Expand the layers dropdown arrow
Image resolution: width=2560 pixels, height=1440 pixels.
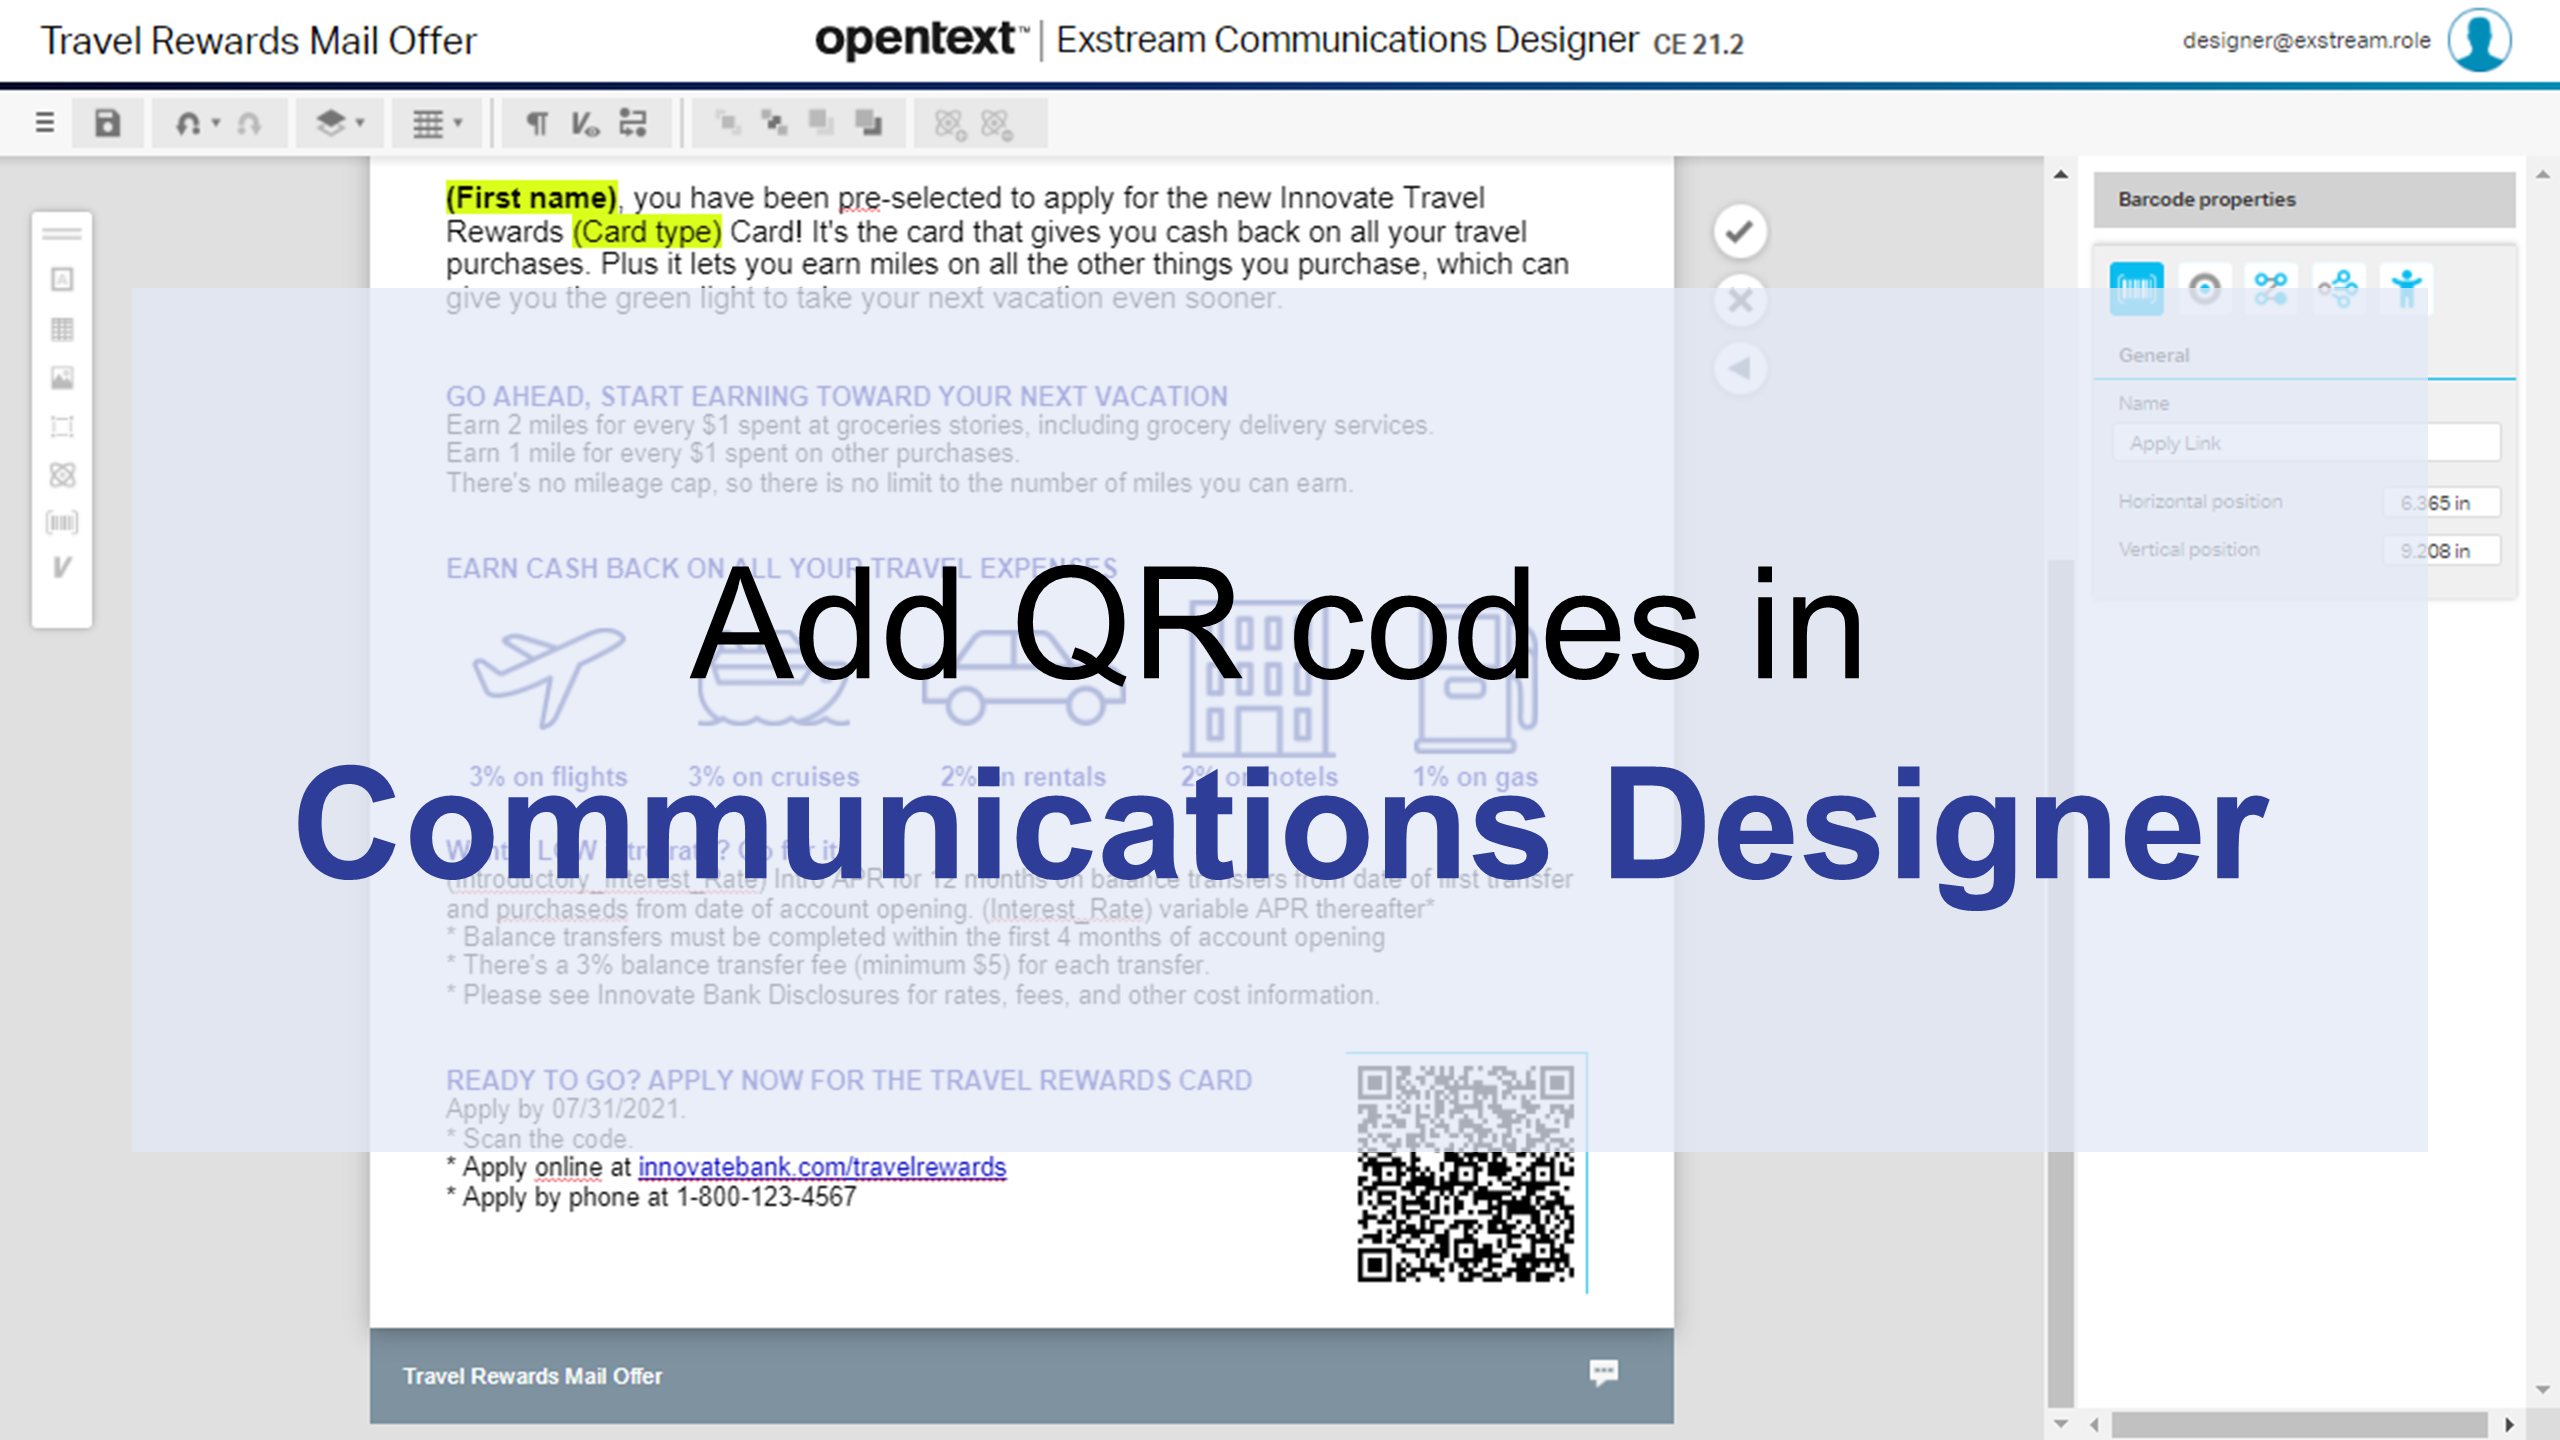[x=360, y=123]
